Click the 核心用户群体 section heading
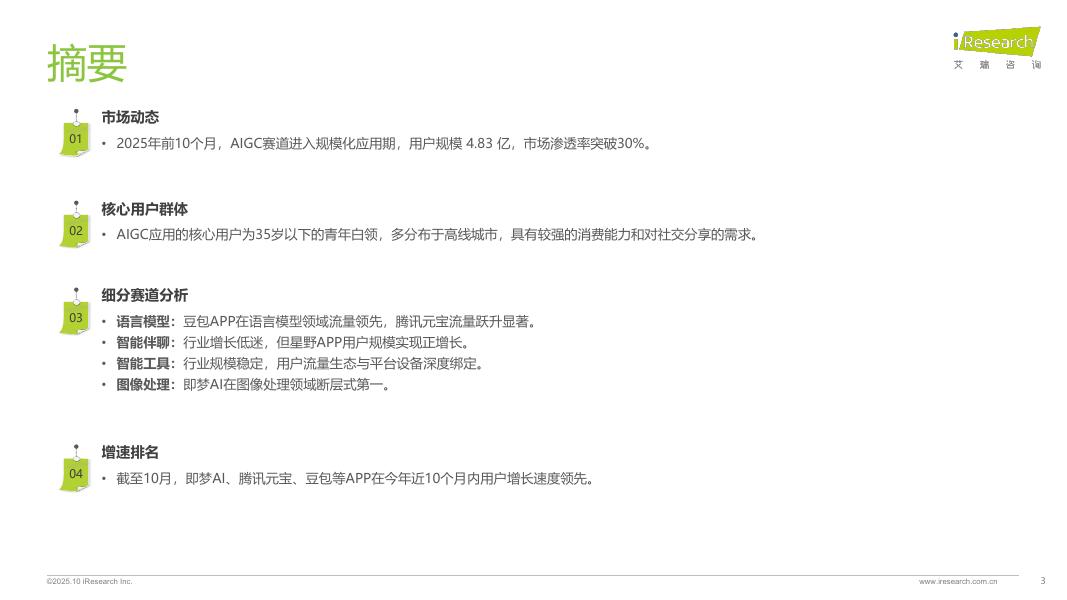This screenshot has height=600, width=1067. 144,209
